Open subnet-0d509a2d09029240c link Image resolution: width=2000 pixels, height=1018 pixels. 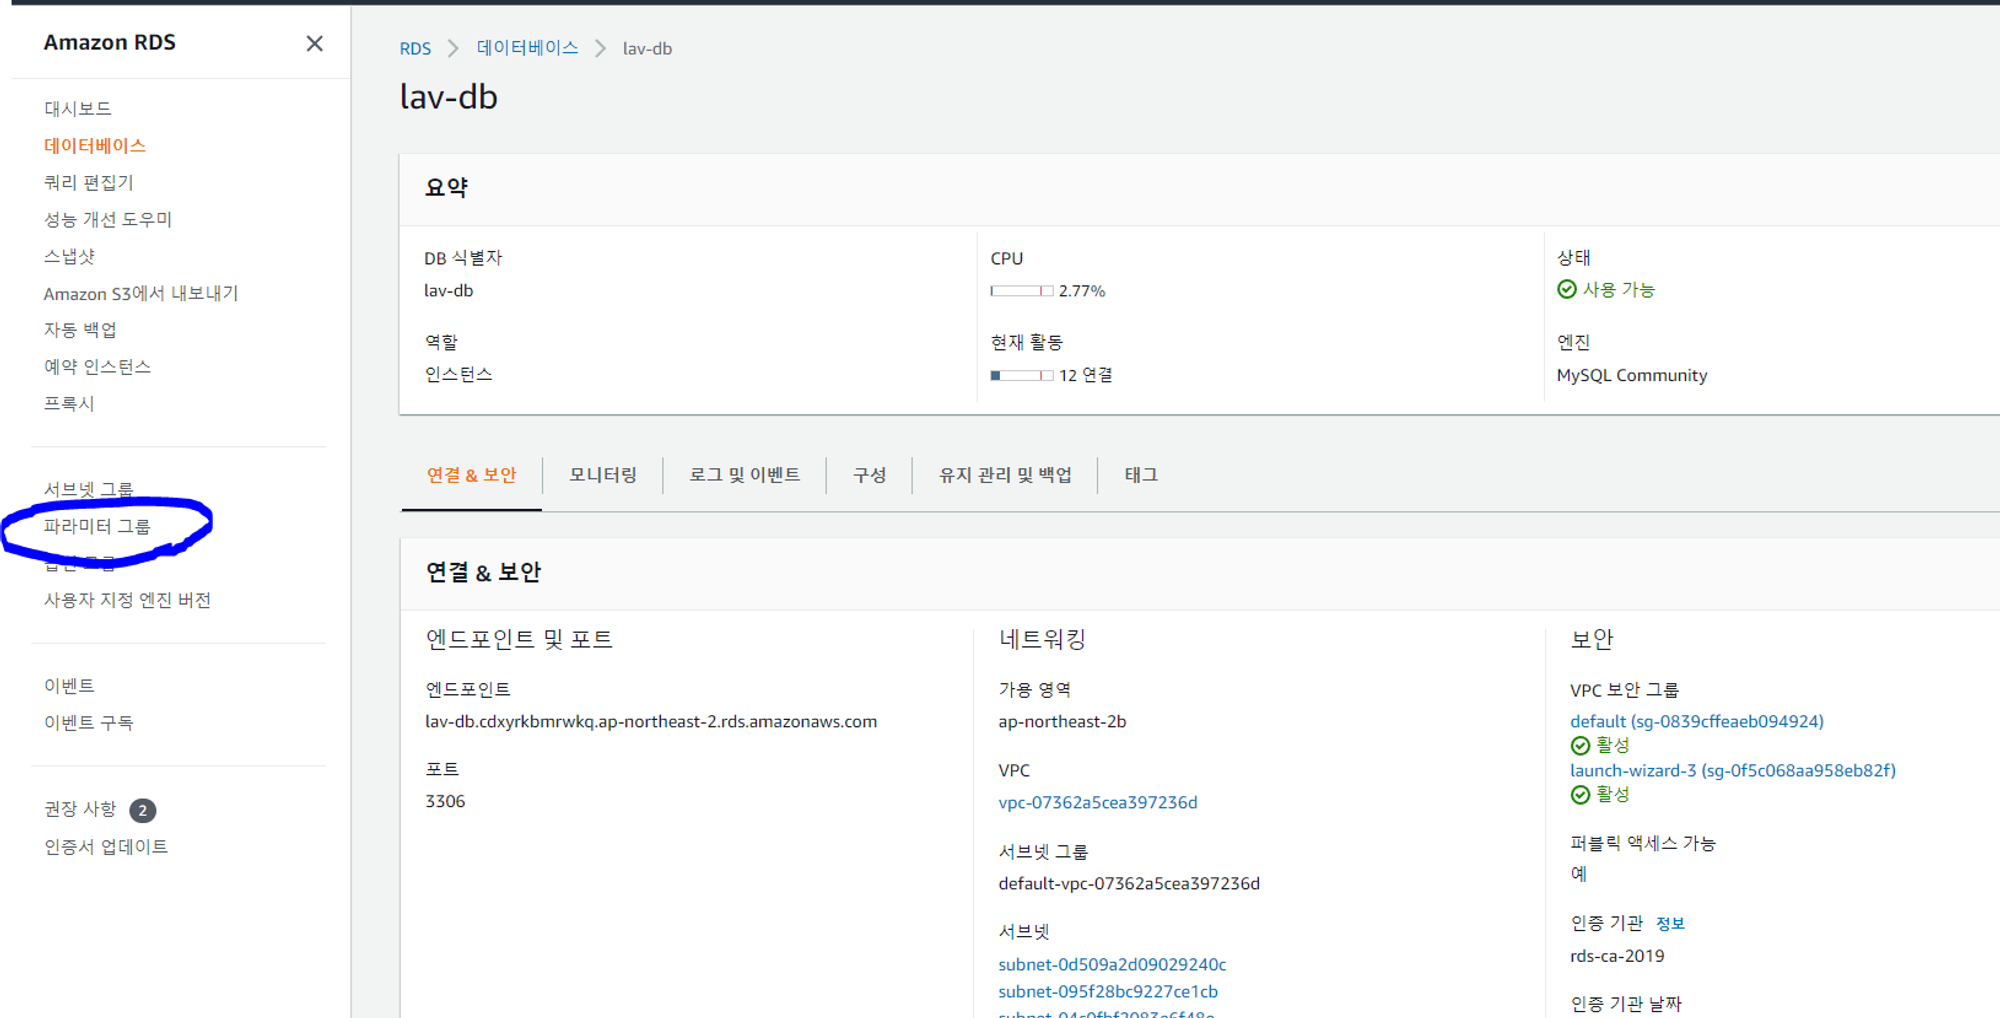point(1112,964)
